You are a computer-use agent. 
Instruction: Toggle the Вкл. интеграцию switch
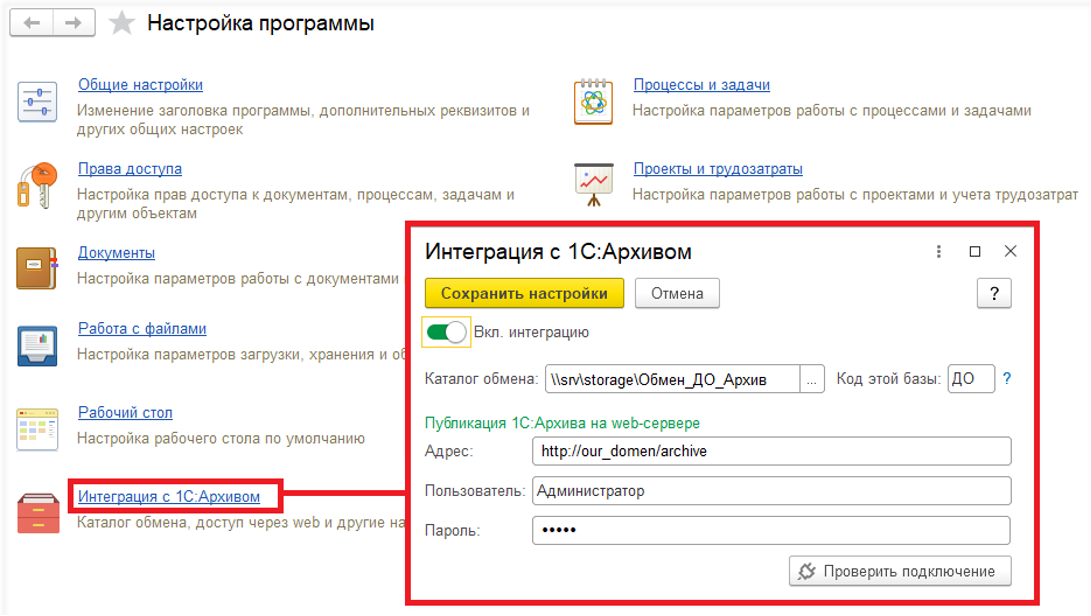coord(446,332)
